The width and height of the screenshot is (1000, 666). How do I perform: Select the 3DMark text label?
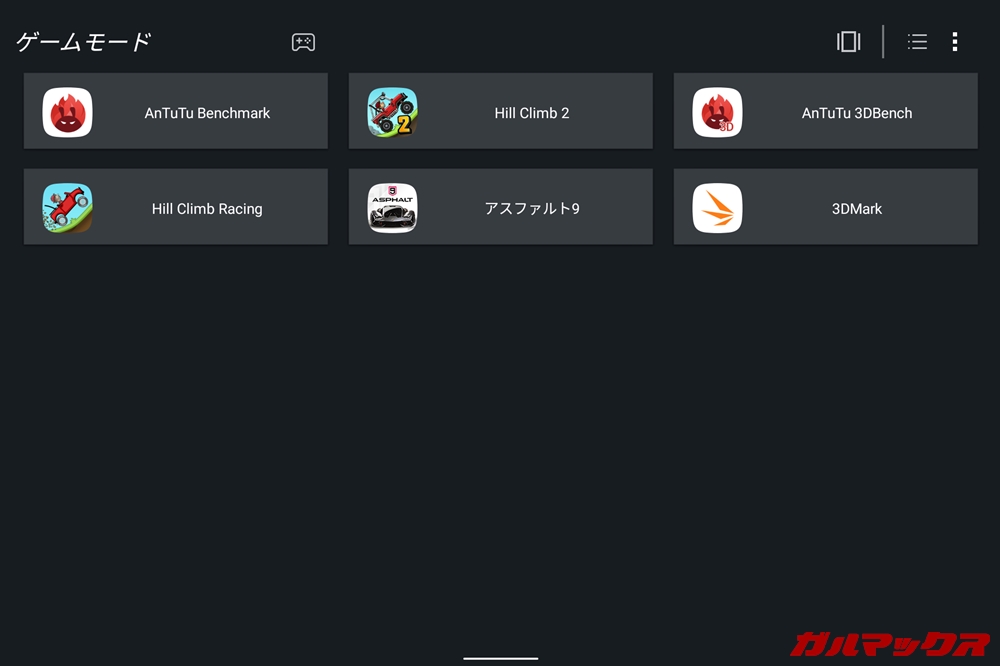[857, 209]
